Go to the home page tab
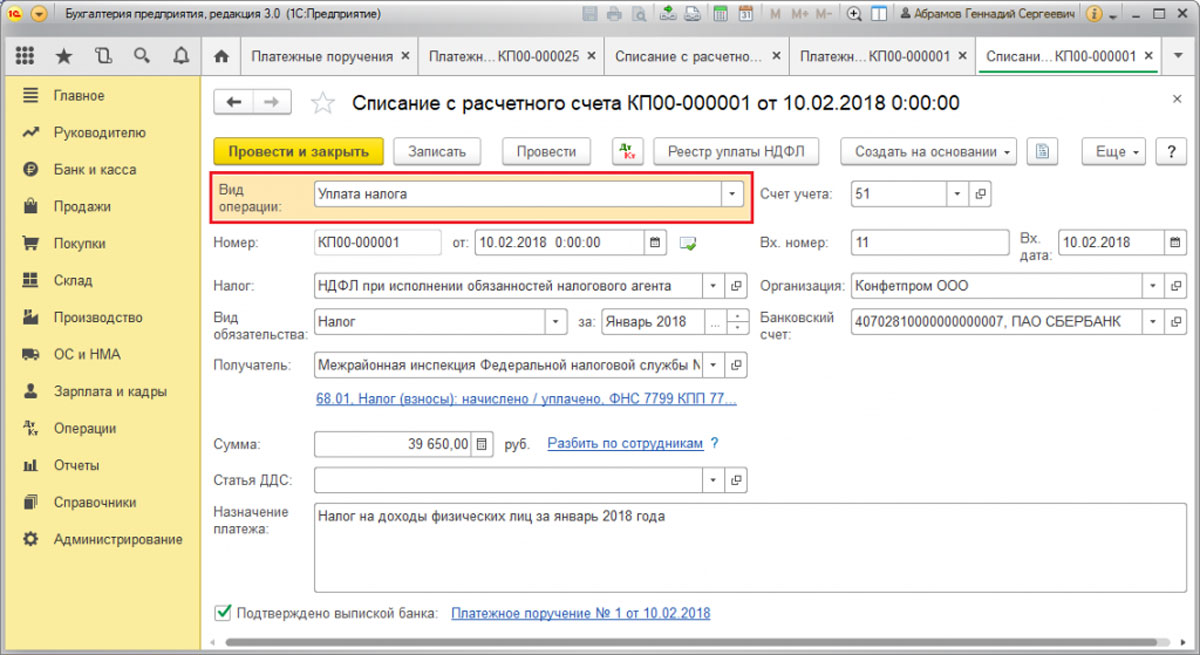 [222, 56]
